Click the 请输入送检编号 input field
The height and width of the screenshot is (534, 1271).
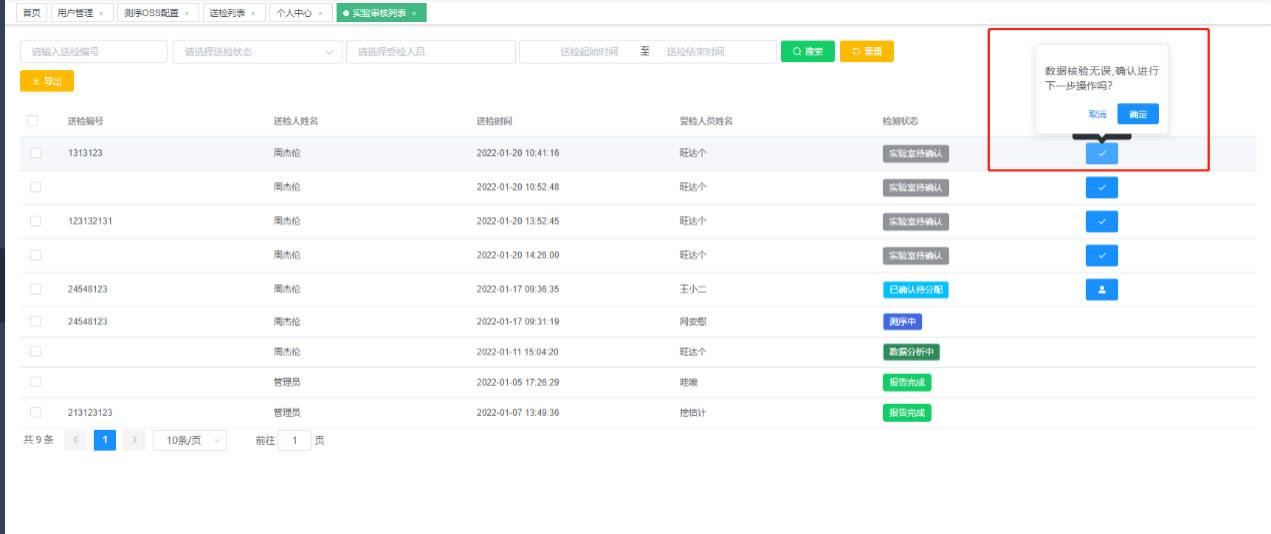pyautogui.click(x=94, y=52)
